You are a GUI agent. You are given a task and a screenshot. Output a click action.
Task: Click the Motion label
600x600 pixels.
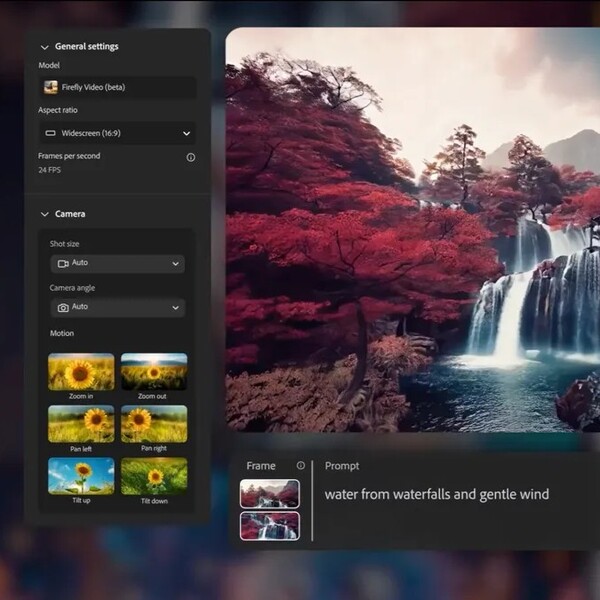point(62,333)
